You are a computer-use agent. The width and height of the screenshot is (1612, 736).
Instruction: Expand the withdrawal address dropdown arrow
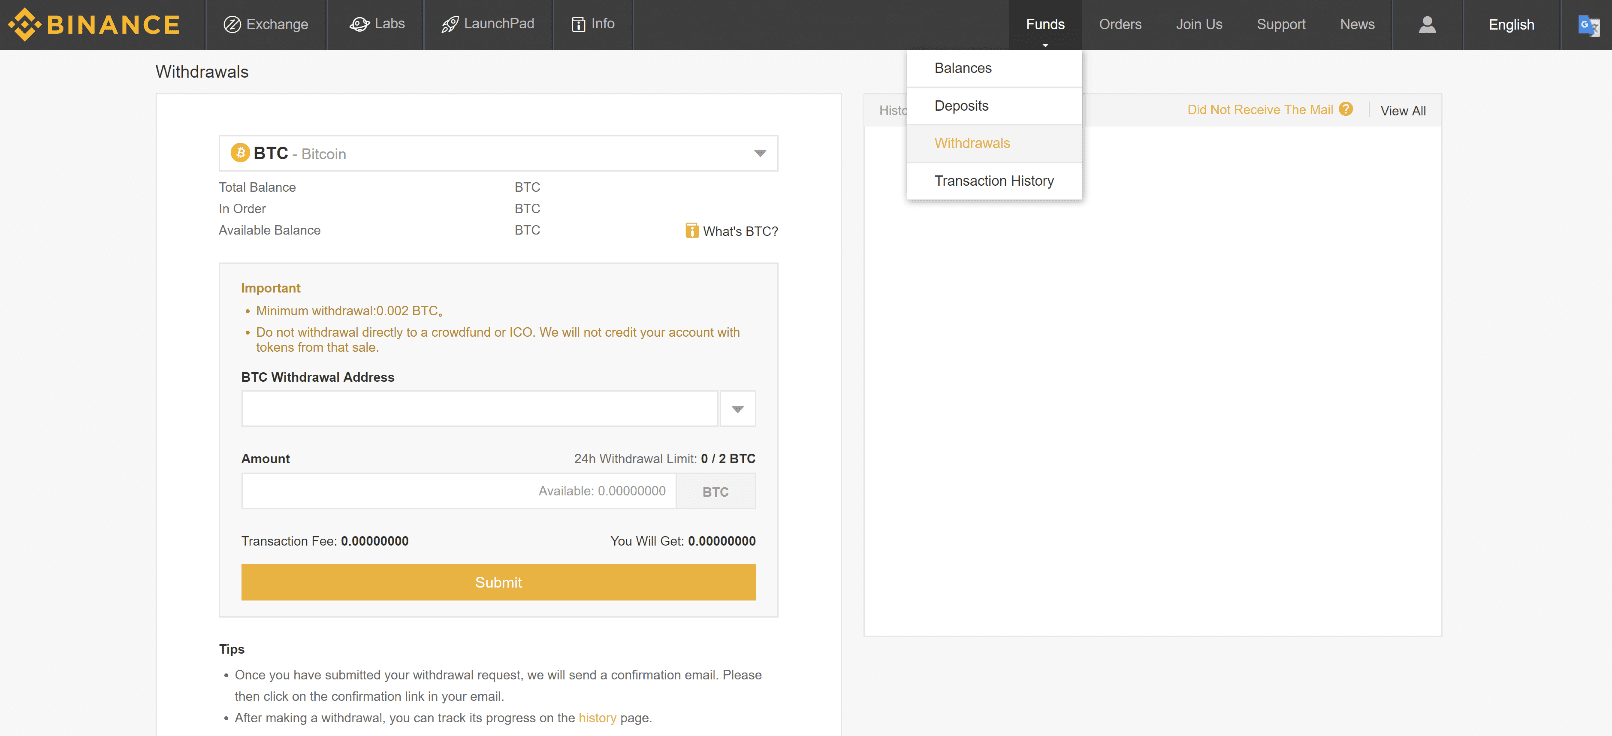737,409
